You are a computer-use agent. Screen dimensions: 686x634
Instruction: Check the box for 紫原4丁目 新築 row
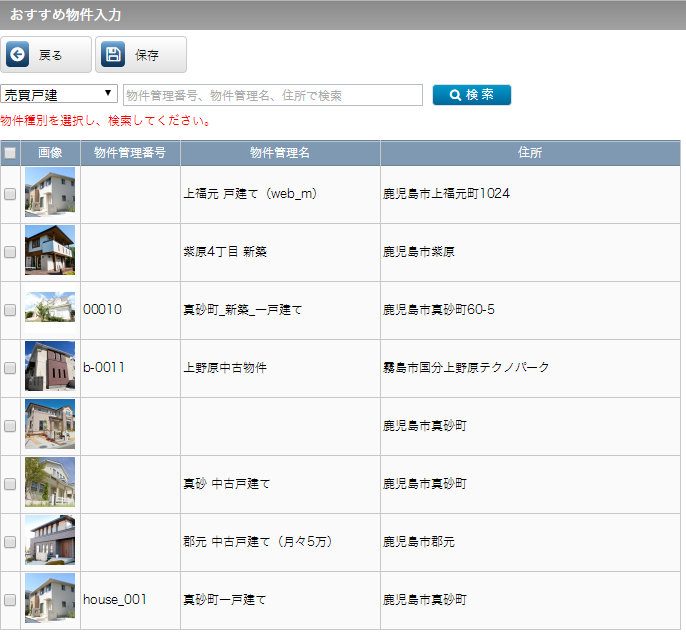(10, 252)
